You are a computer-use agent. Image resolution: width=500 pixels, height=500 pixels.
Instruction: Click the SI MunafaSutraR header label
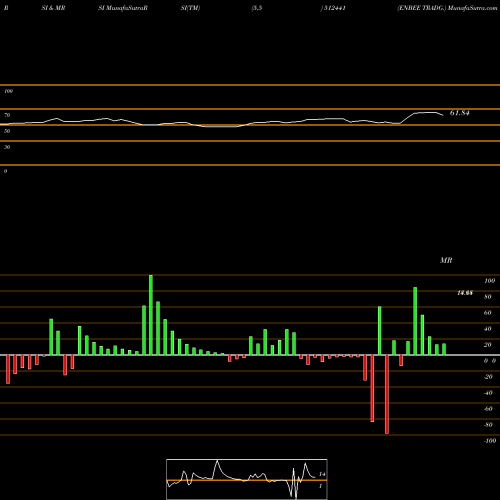pyautogui.click(x=123, y=8)
